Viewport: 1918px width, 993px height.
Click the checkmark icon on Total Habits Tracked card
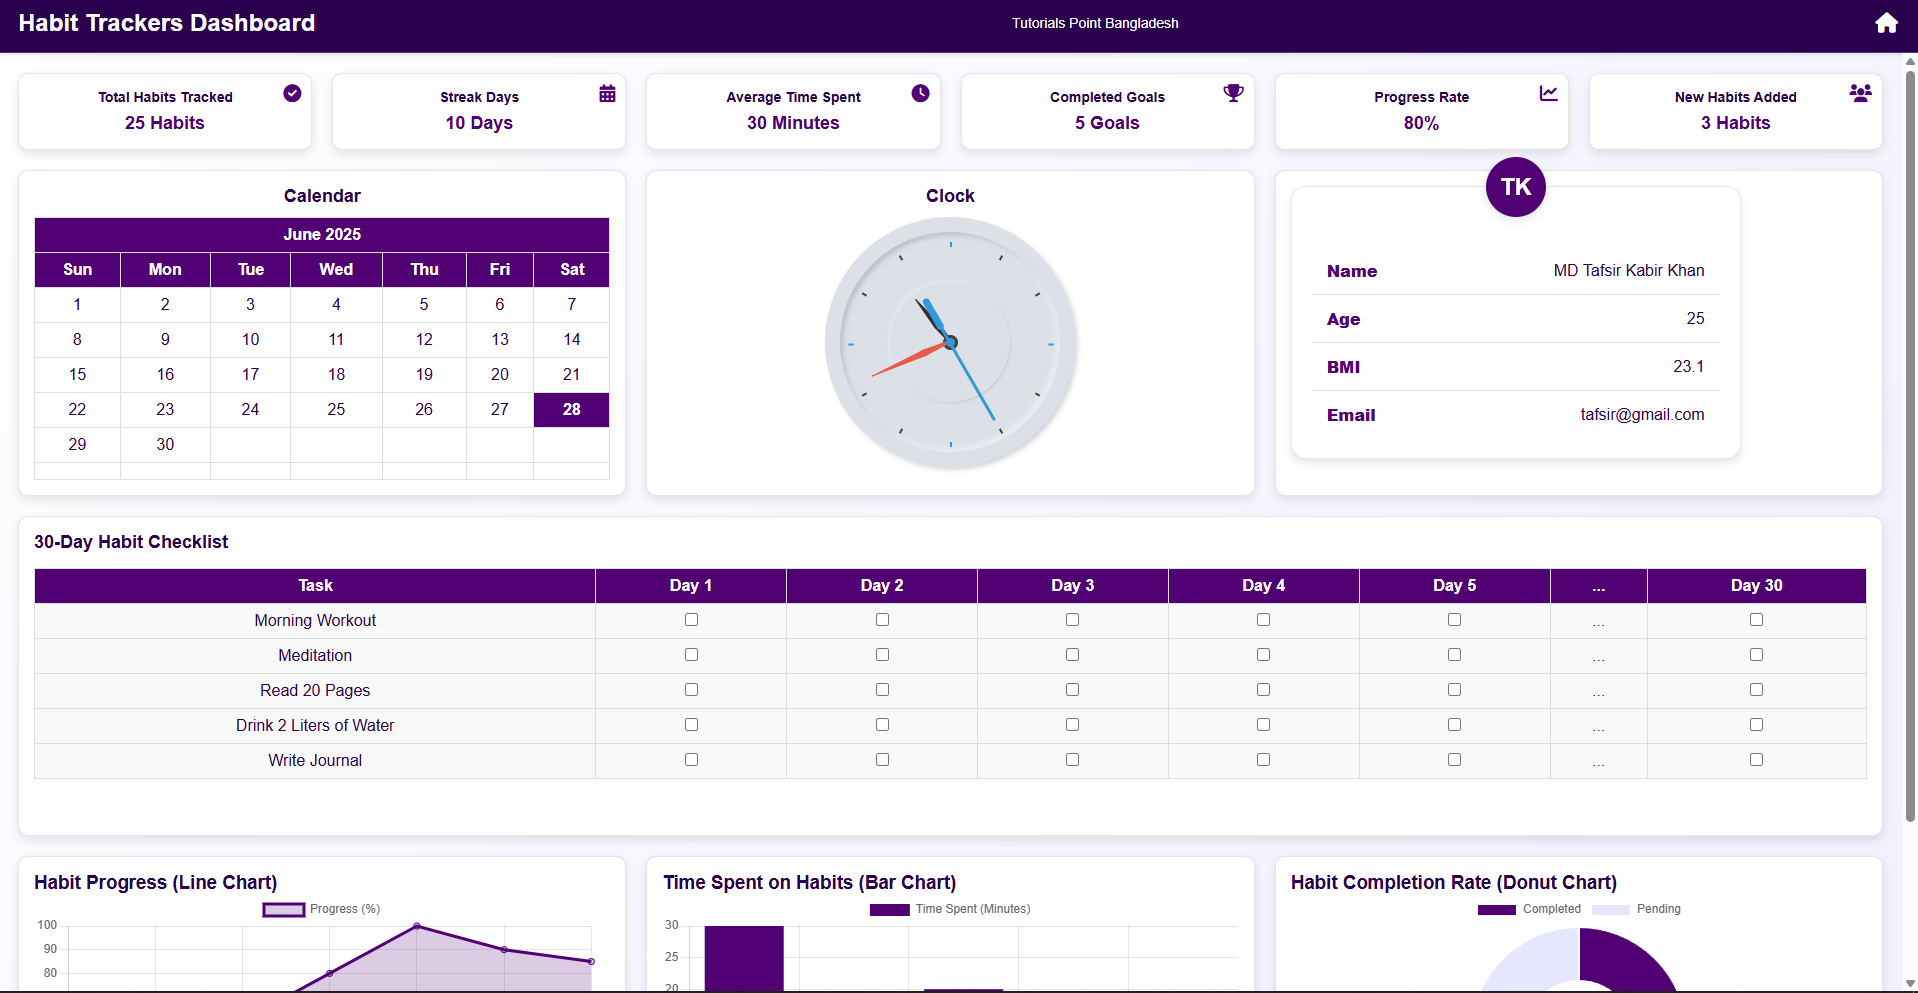(292, 92)
